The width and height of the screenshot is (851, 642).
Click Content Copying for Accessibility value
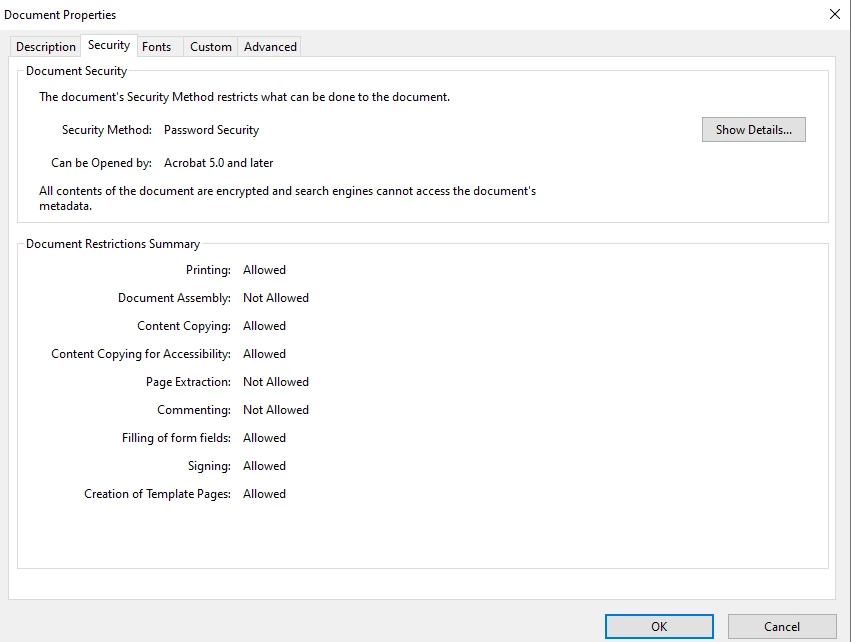264,354
